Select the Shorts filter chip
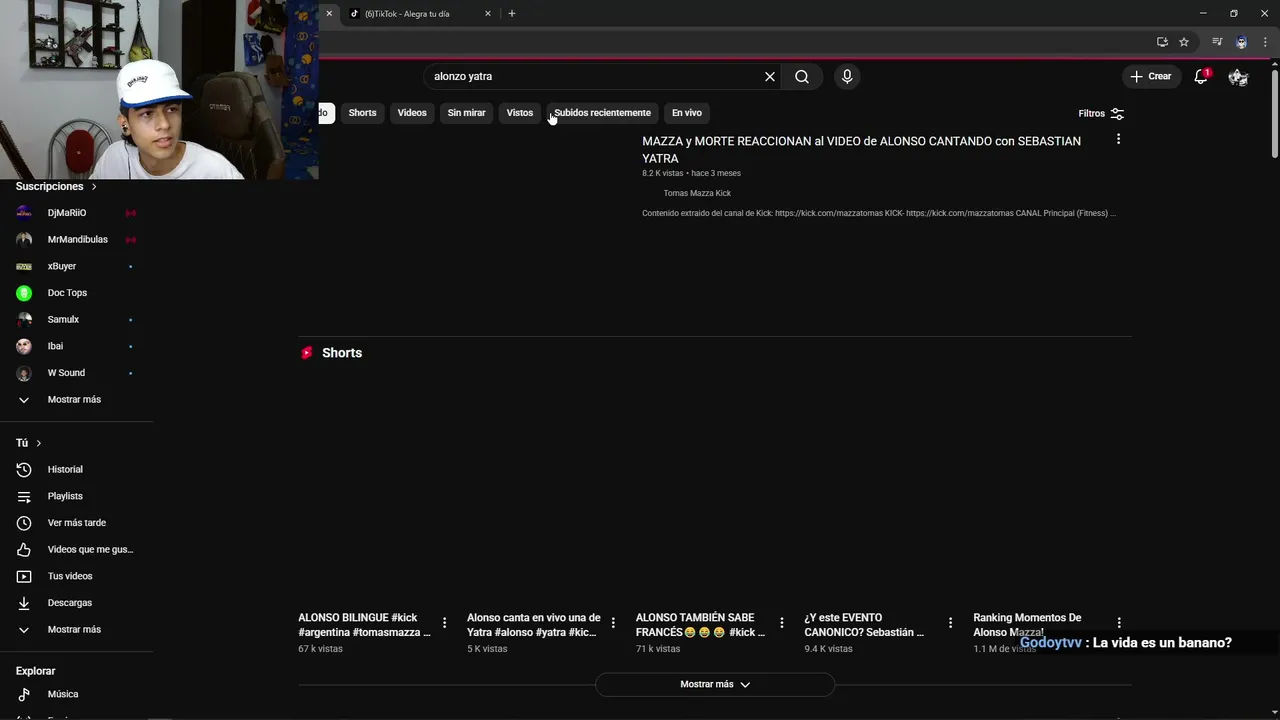 [x=362, y=113]
